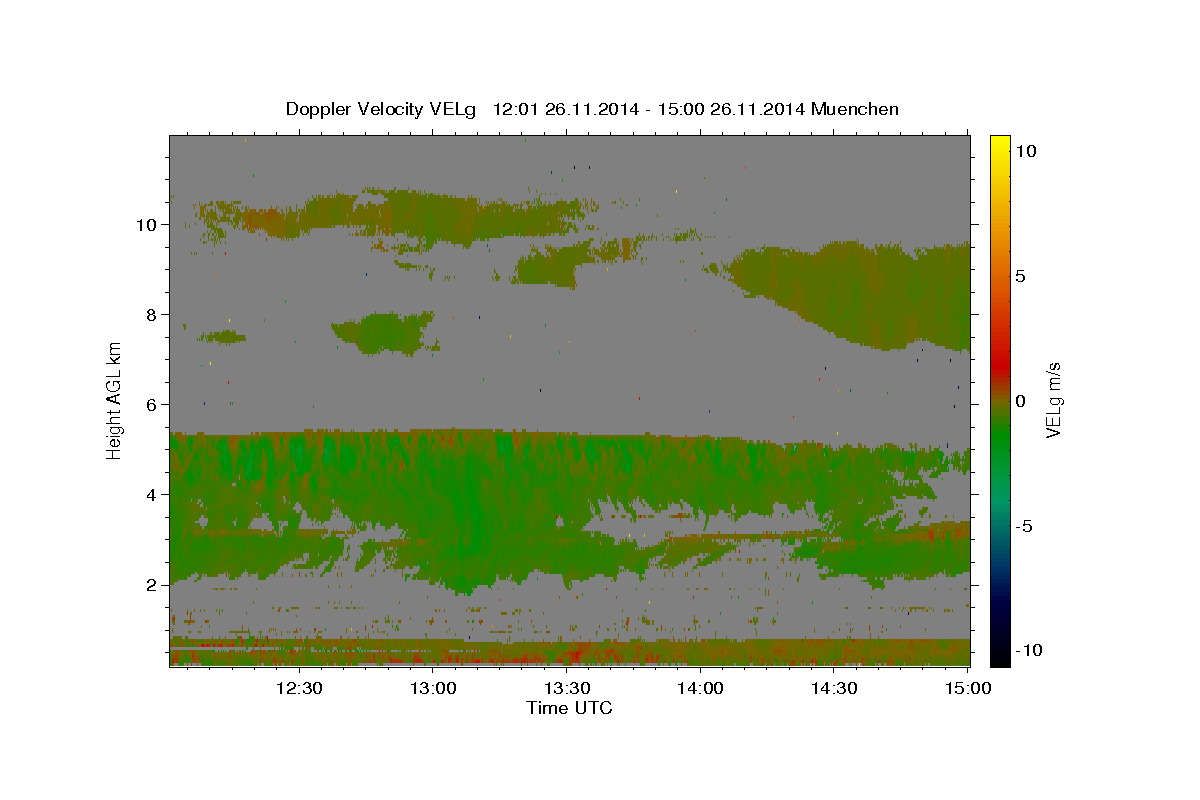Click the colorbar label '0'
Image resolution: width=1200 pixels, height=800 pixels.
click(1021, 401)
